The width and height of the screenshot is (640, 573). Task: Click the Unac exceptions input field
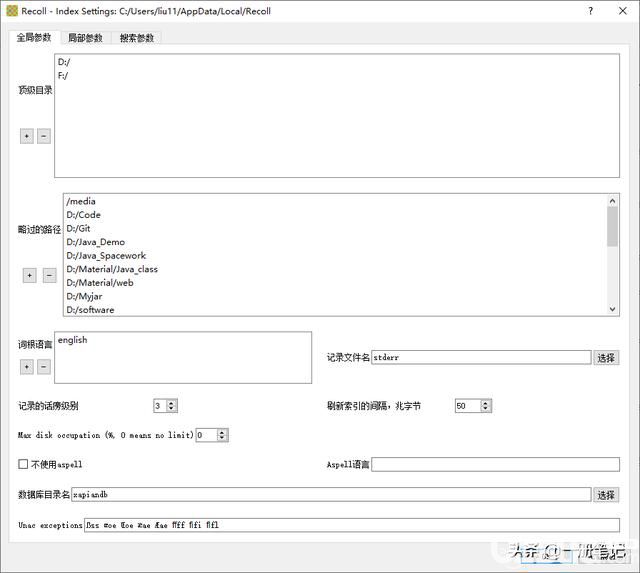[x=352, y=525]
